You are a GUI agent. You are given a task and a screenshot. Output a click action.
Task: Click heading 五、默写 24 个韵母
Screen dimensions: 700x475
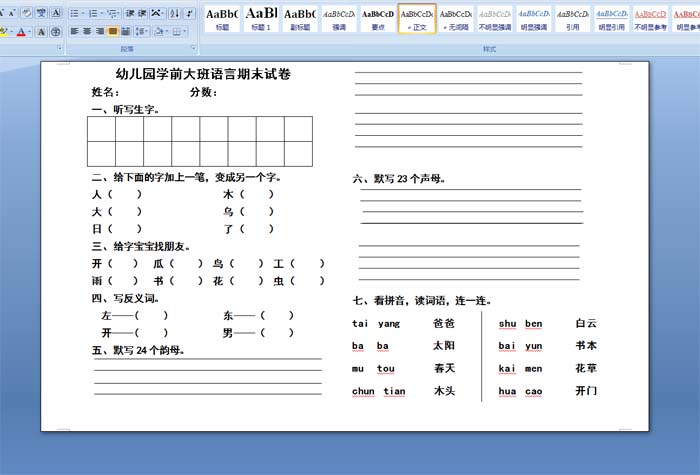[x=138, y=350]
